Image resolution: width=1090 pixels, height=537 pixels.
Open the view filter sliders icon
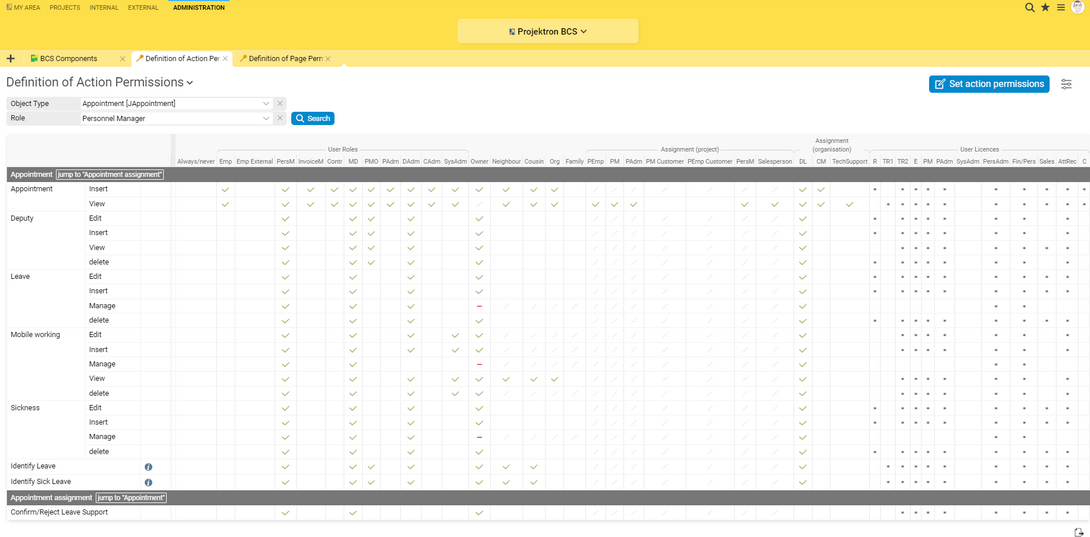(x=1066, y=84)
